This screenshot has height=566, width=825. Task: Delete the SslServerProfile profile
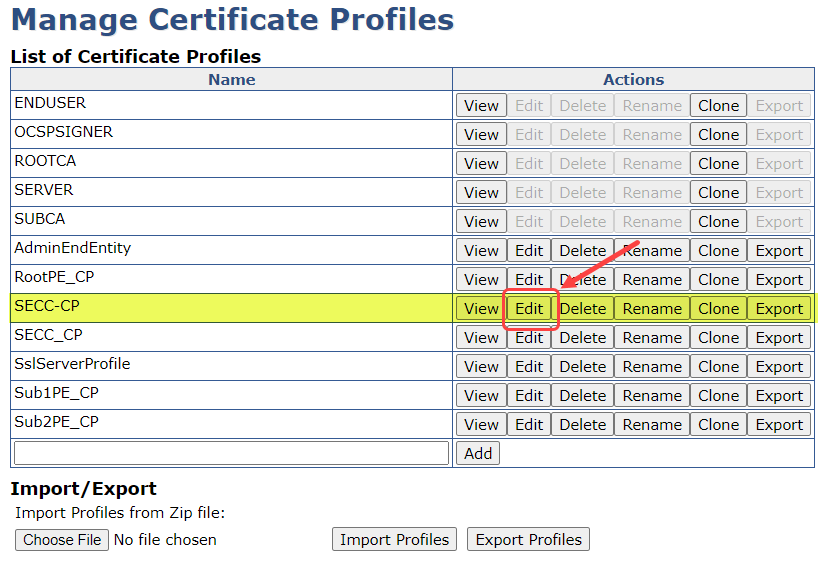coord(582,367)
